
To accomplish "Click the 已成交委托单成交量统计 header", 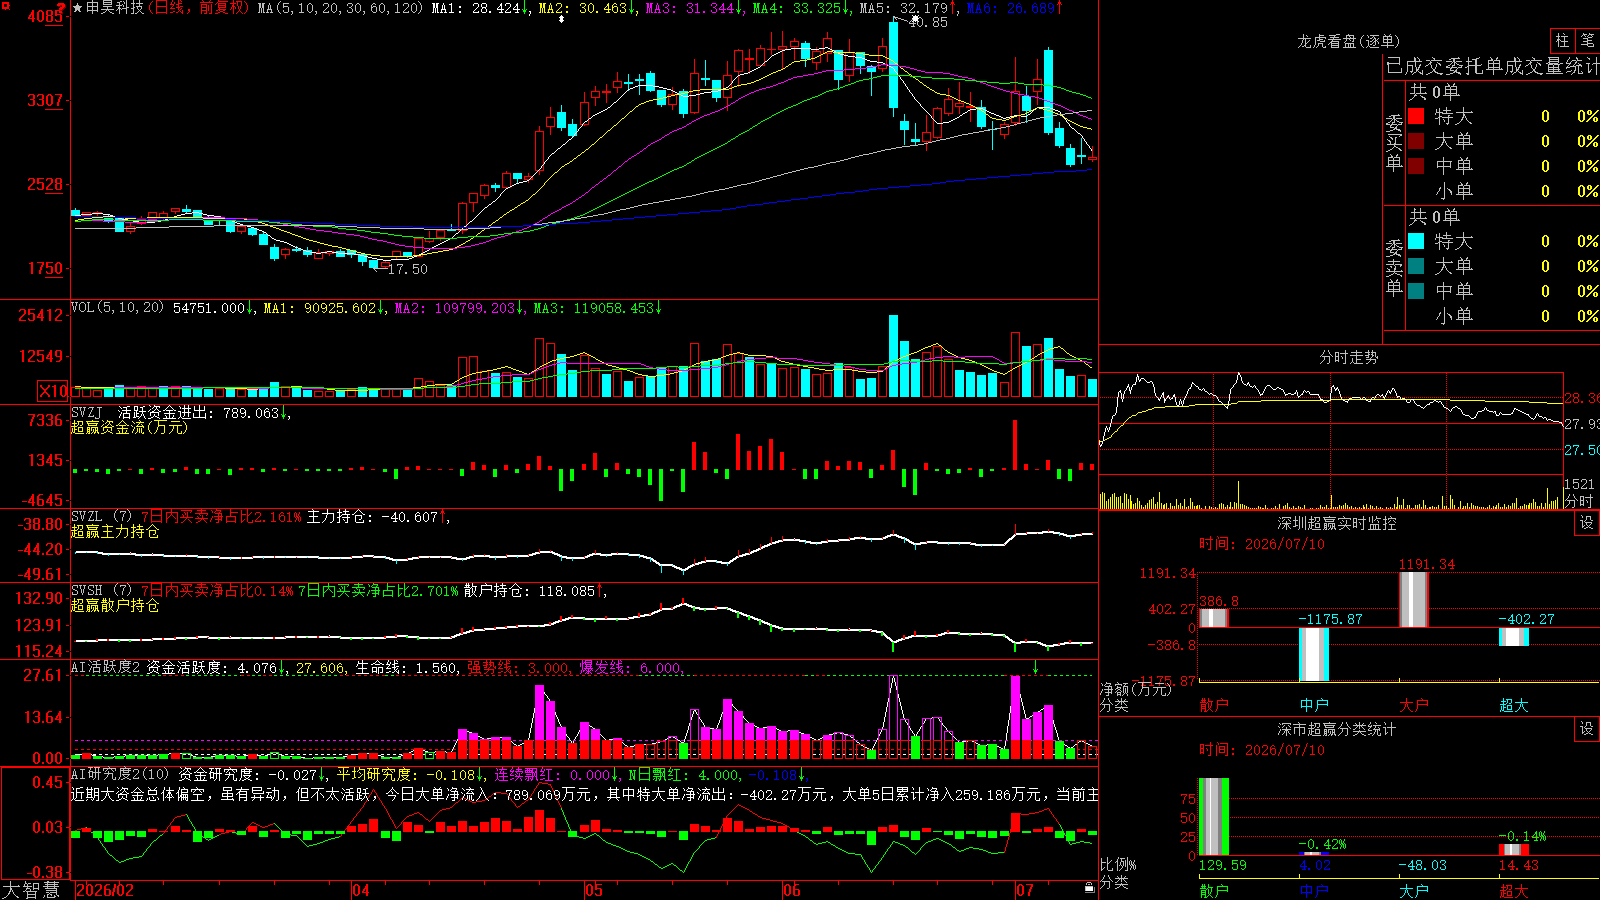I will tap(1492, 66).
